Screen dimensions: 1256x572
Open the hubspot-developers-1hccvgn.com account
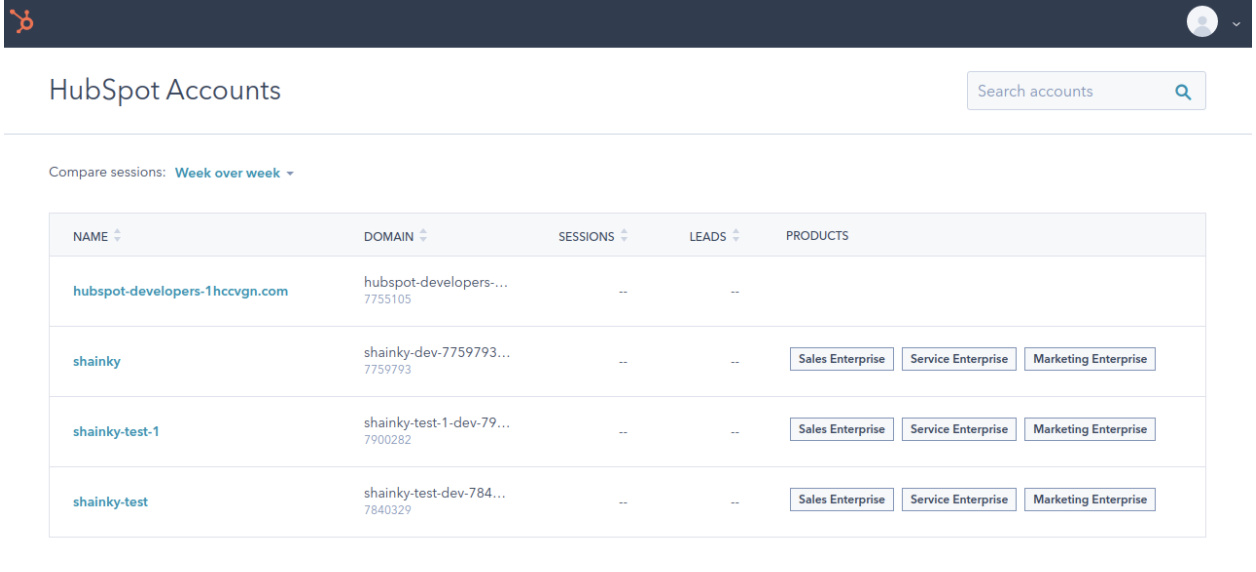tap(181, 292)
